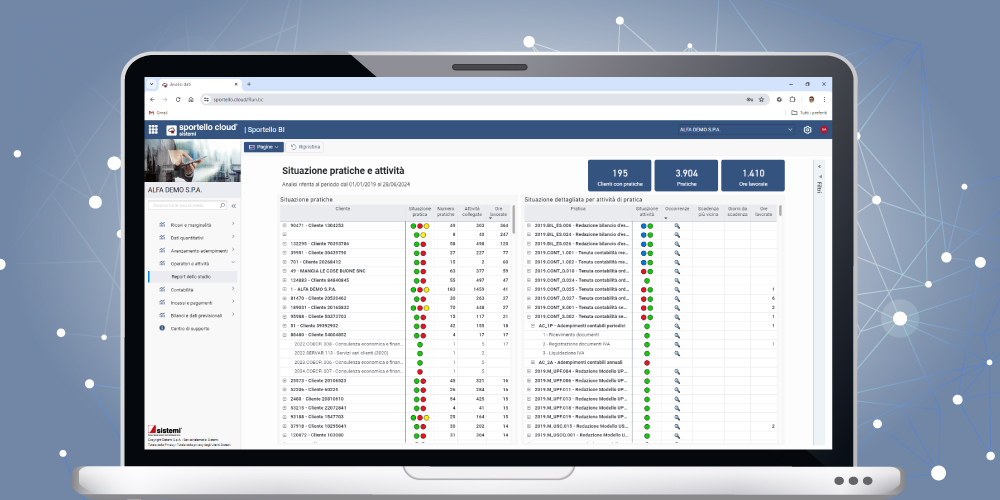Open the Pagine dropdown button
This screenshot has width=1000, height=500.
pyautogui.click(x=263, y=147)
